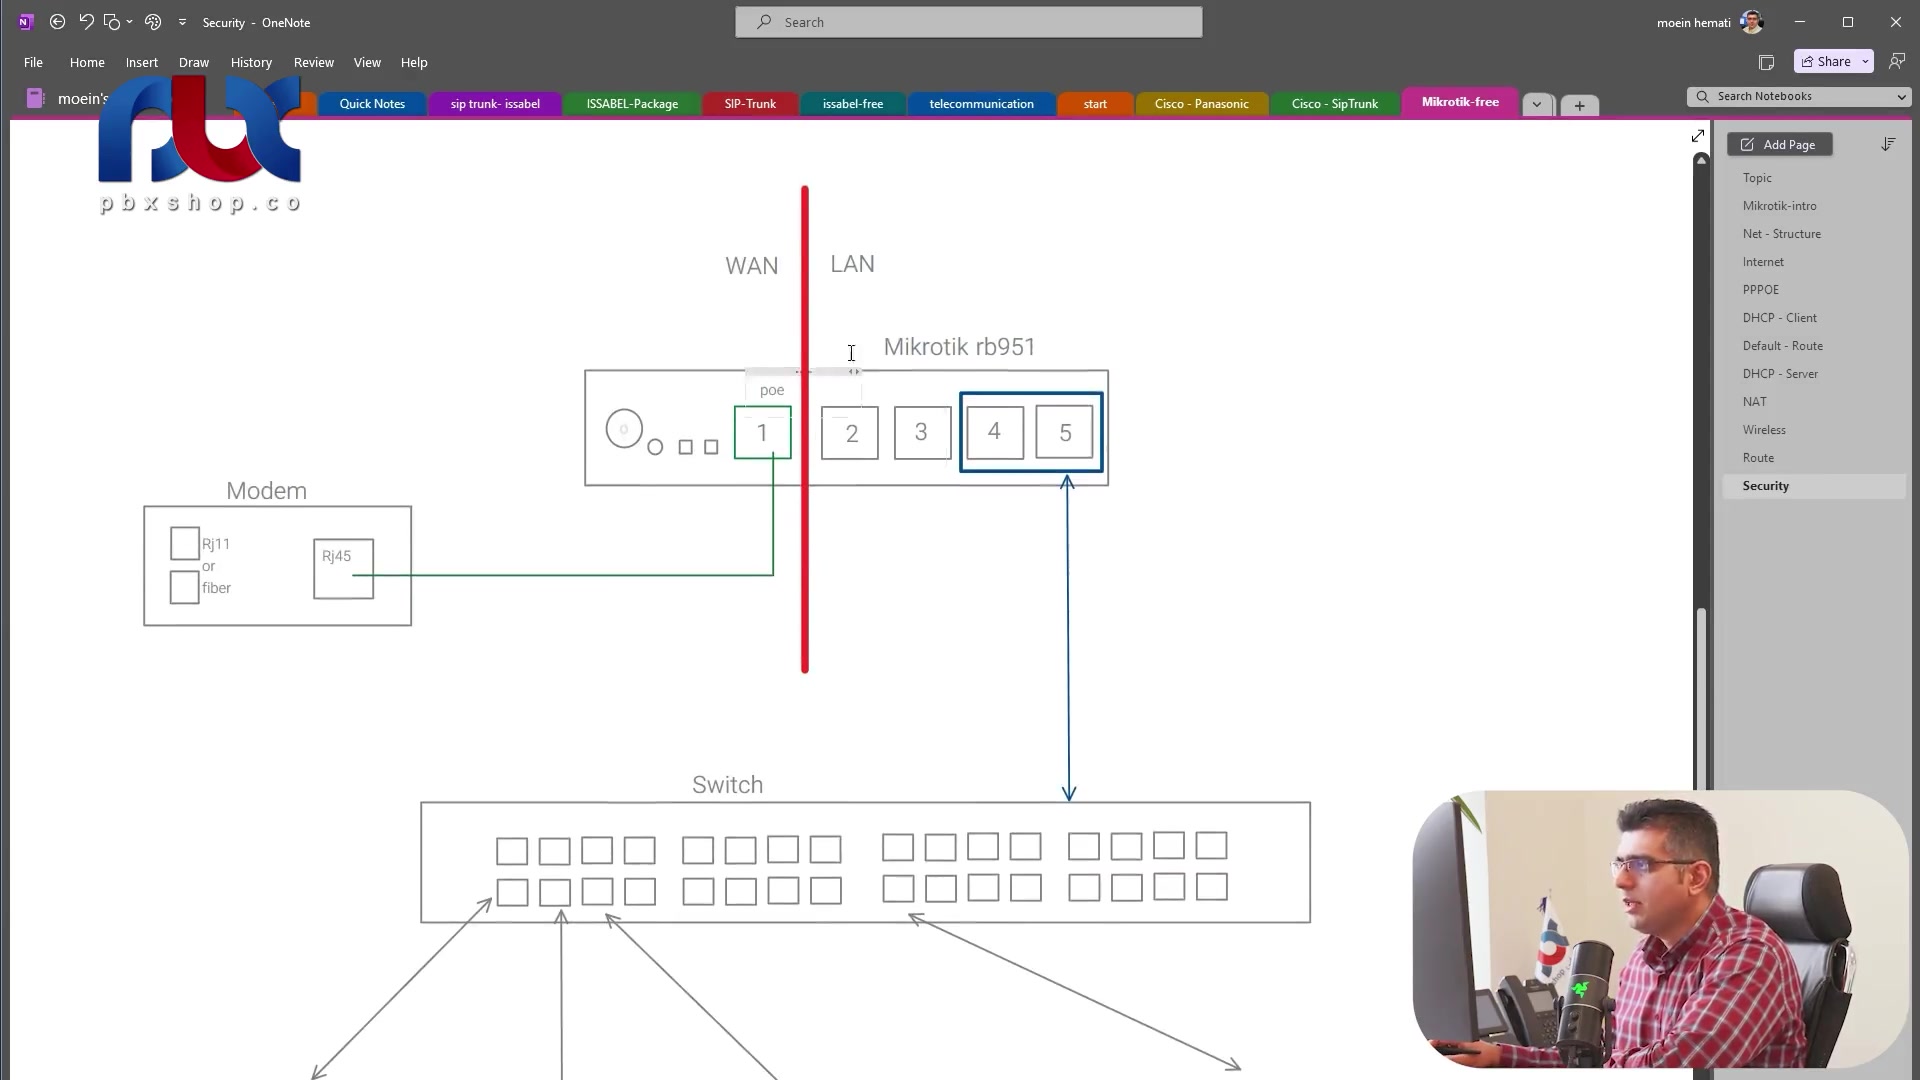The height and width of the screenshot is (1080, 1920).
Task: Switch to the SIP-Trunk section tab
Action: 750,104
